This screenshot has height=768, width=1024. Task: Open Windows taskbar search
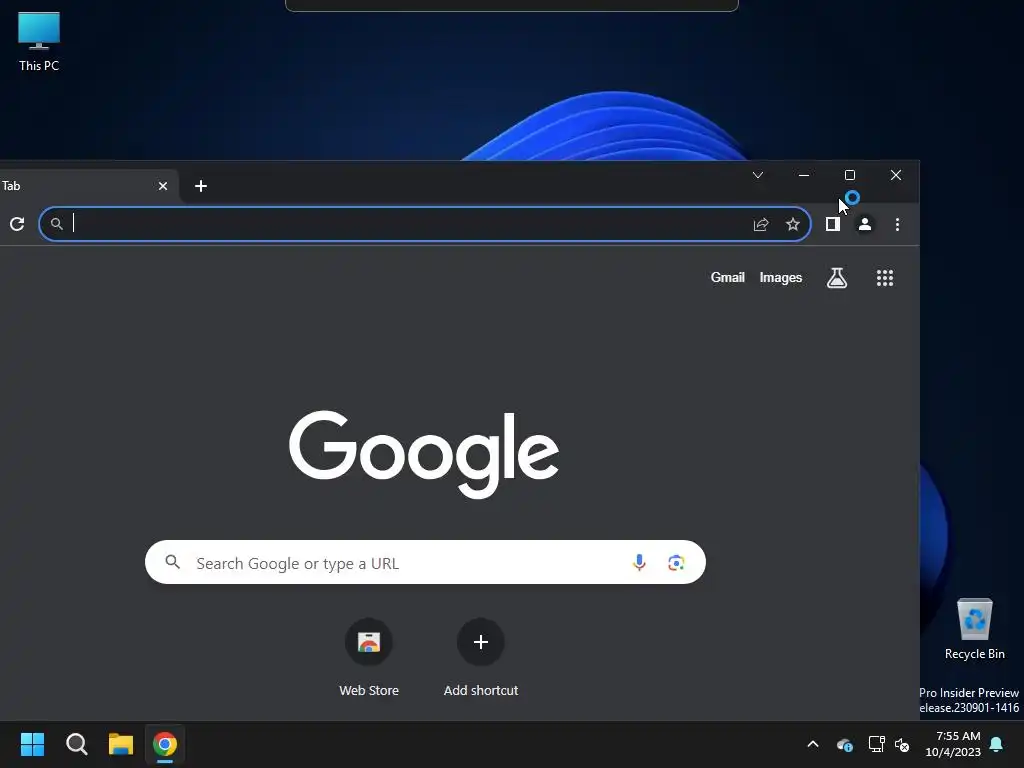tap(76, 744)
